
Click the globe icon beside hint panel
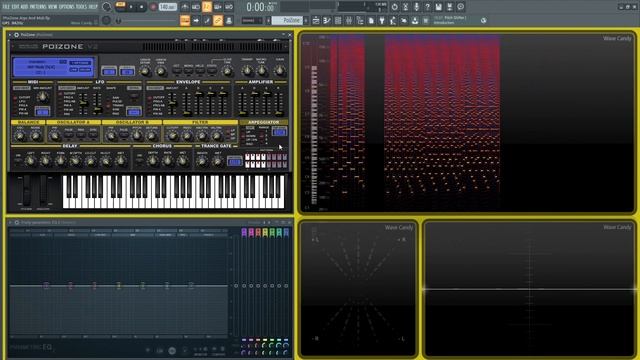[x=484, y=20]
